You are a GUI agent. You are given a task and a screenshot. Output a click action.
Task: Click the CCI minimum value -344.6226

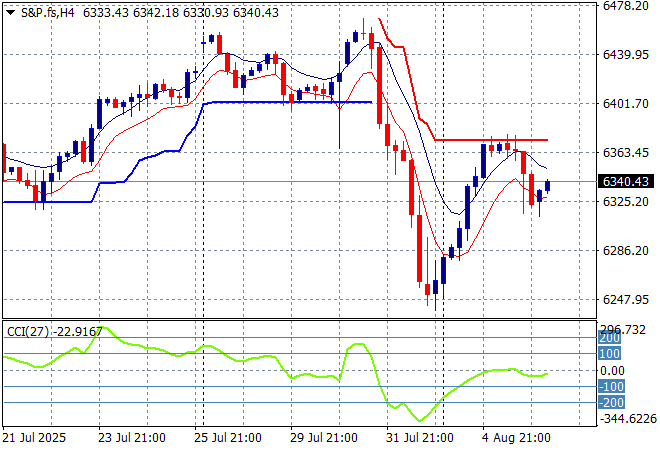tap(628, 418)
